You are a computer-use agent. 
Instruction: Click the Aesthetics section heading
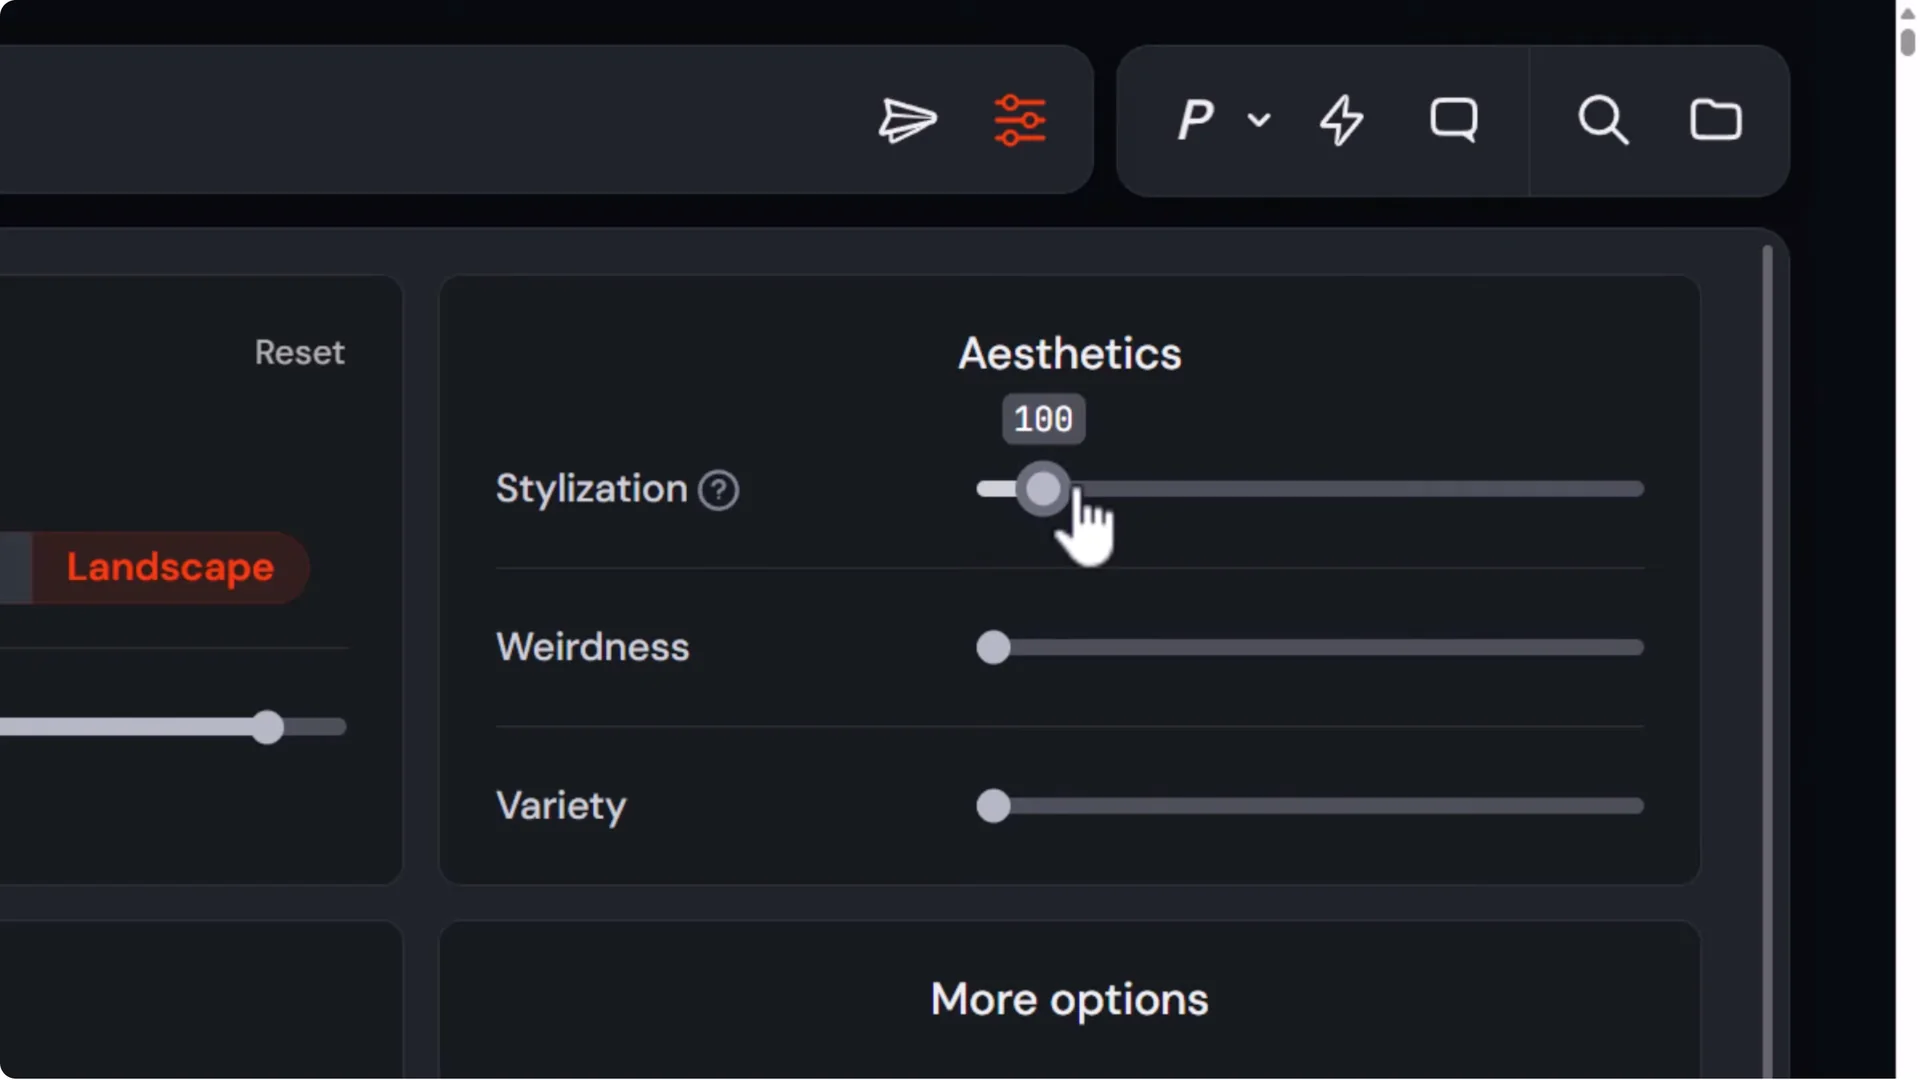point(1069,354)
